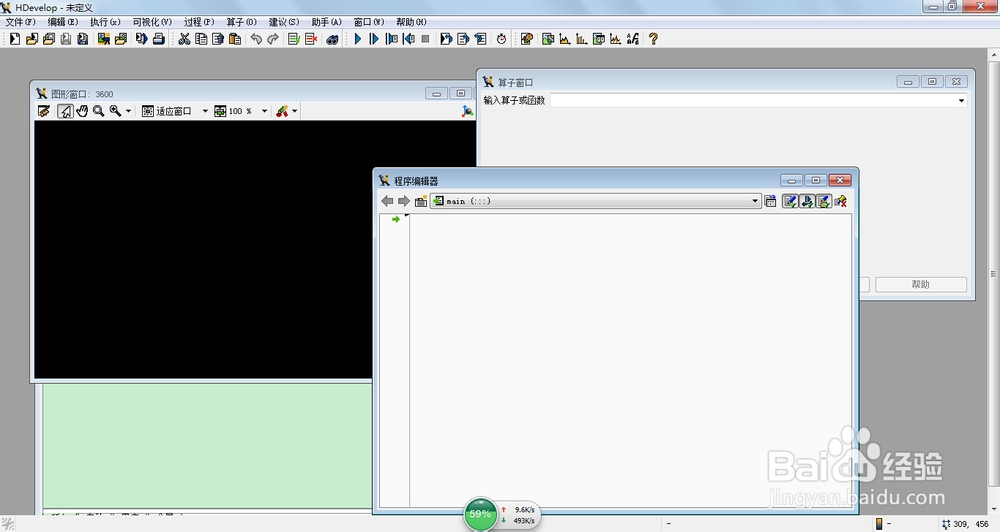Go forward with the program editor right arrow
The height and width of the screenshot is (532, 1000).
[404, 201]
